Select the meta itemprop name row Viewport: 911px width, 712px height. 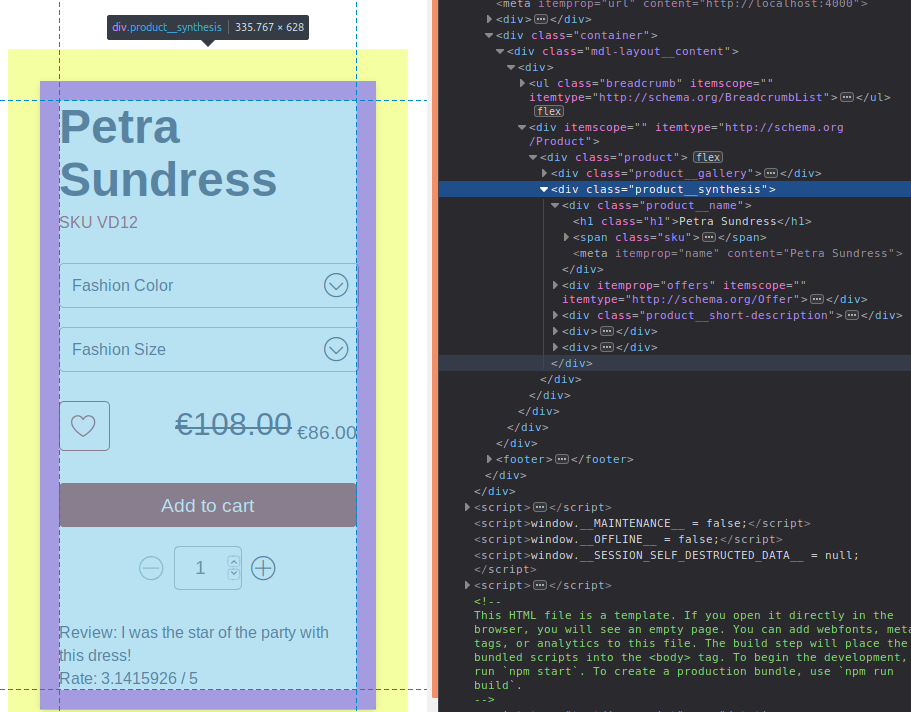(x=738, y=253)
